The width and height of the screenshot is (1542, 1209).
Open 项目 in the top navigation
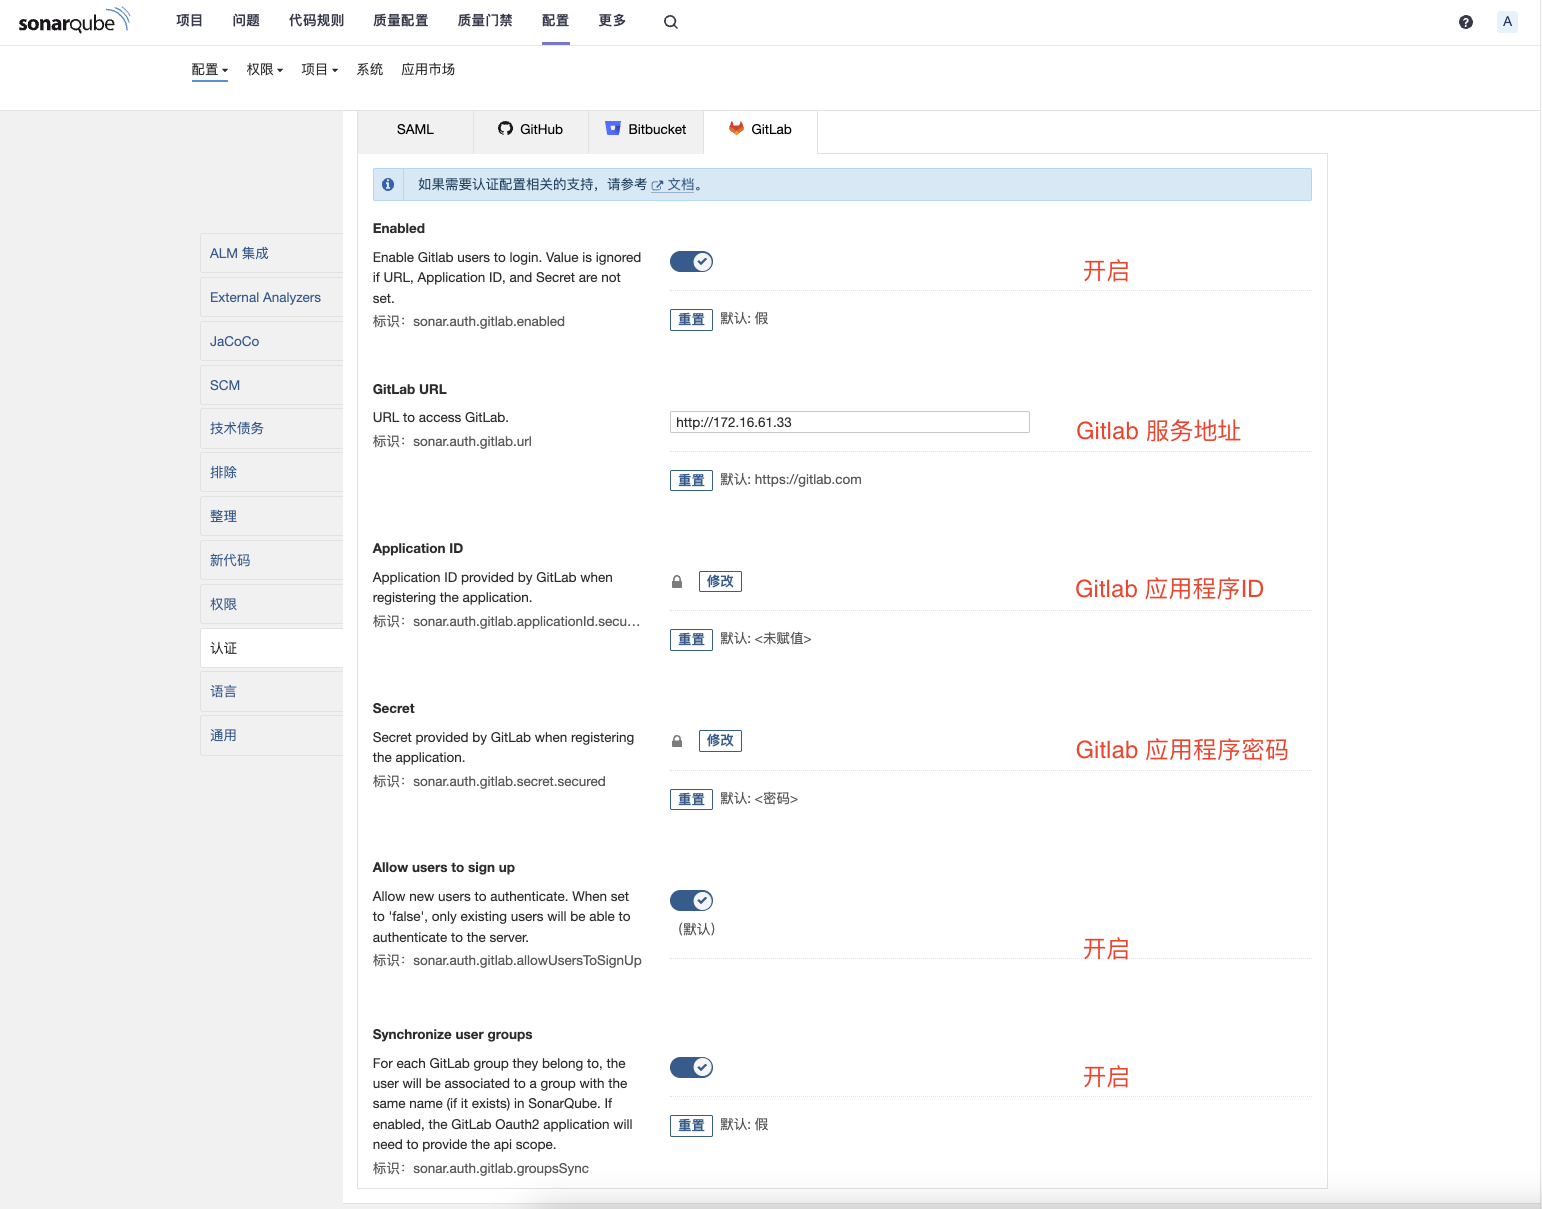pyautogui.click(x=190, y=21)
